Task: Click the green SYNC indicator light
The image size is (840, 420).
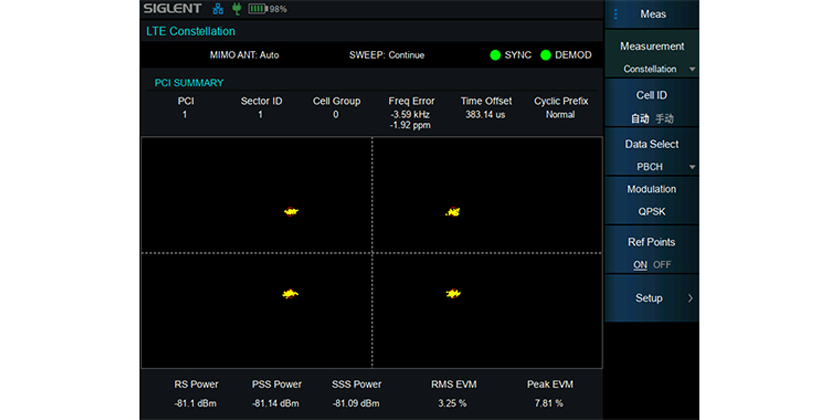Action: [x=495, y=55]
